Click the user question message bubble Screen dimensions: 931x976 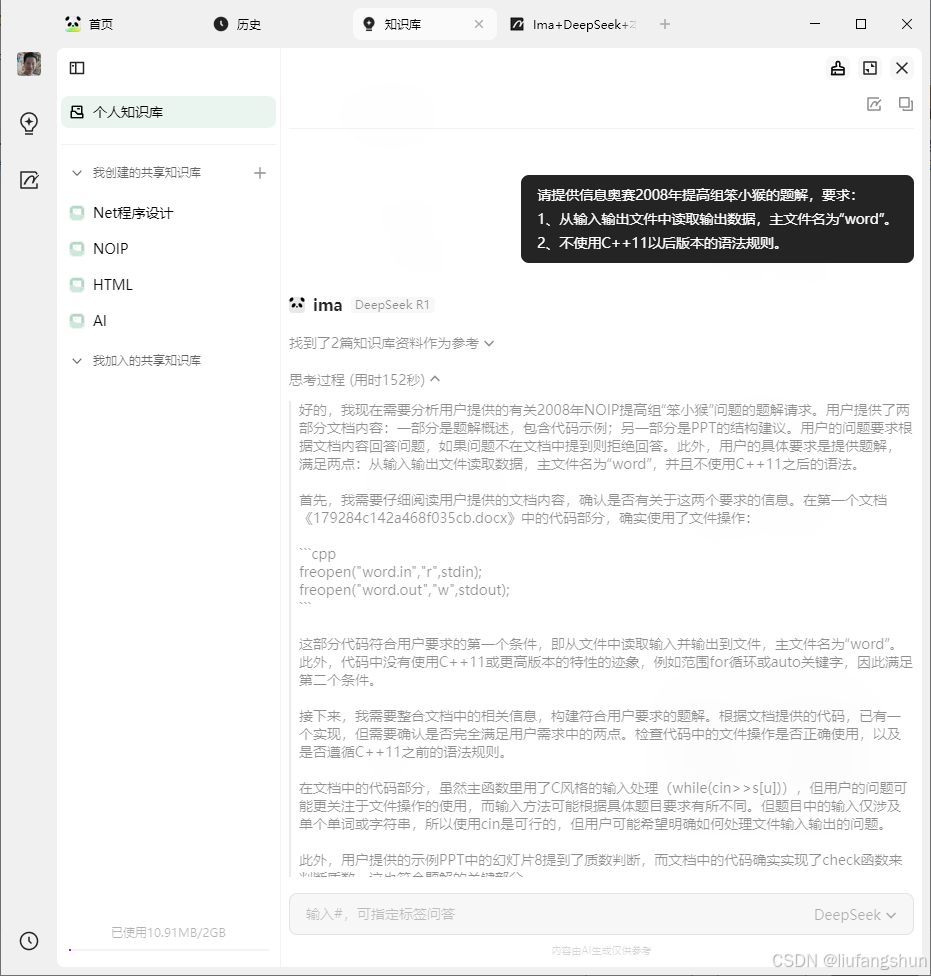[x=717, y=219]
